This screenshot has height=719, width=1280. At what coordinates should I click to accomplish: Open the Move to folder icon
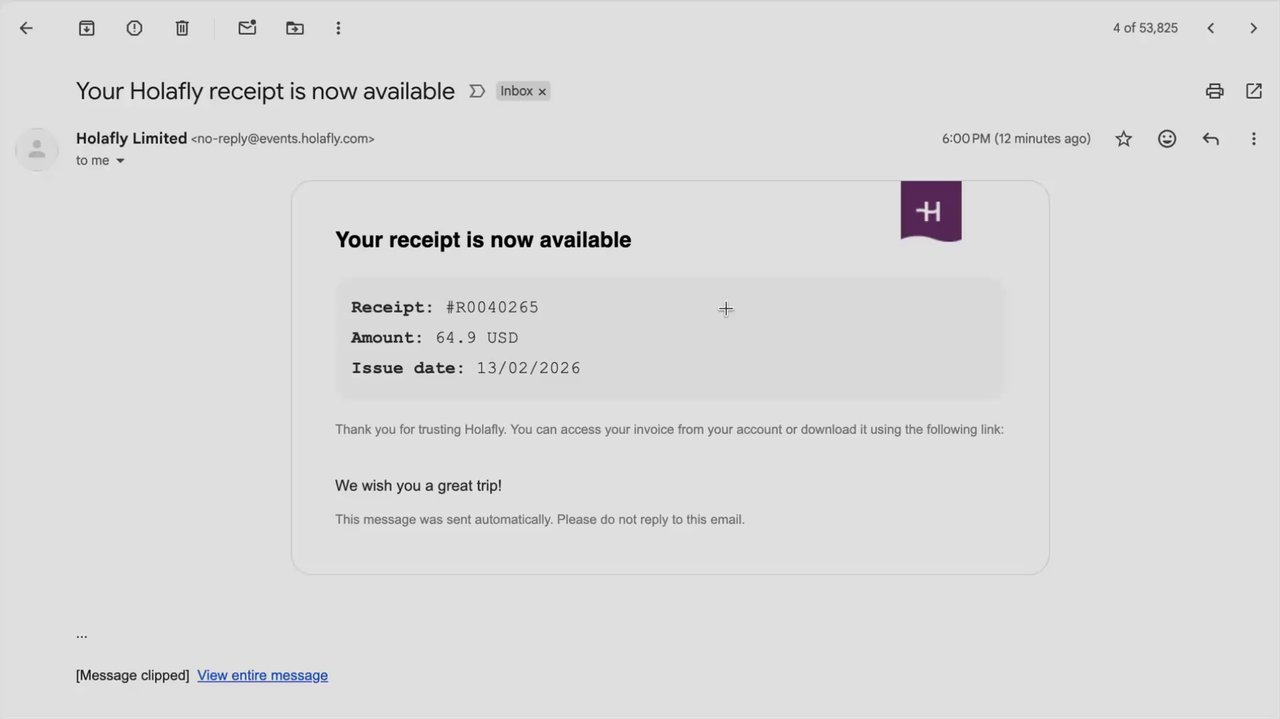click(295, 28)
